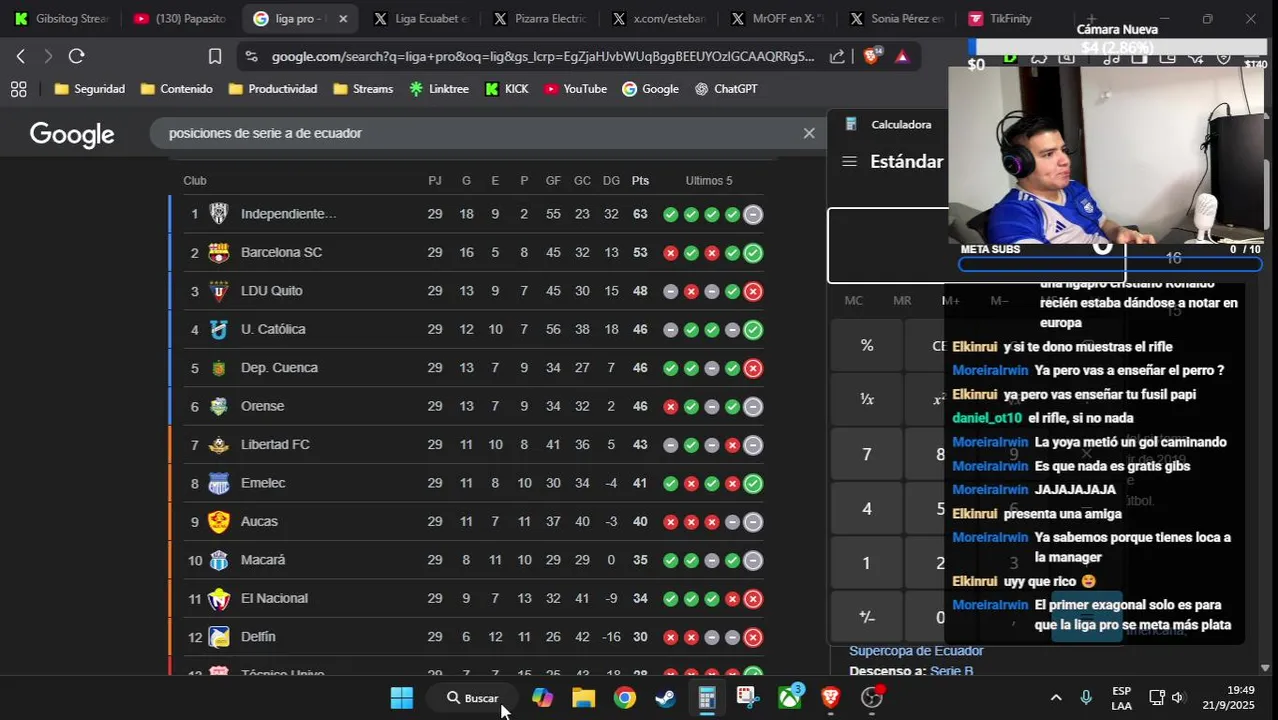Switch to the Sonia Pérez tab
The height and width of the screenshot is (720, 1278).
(x=896, y=19)
